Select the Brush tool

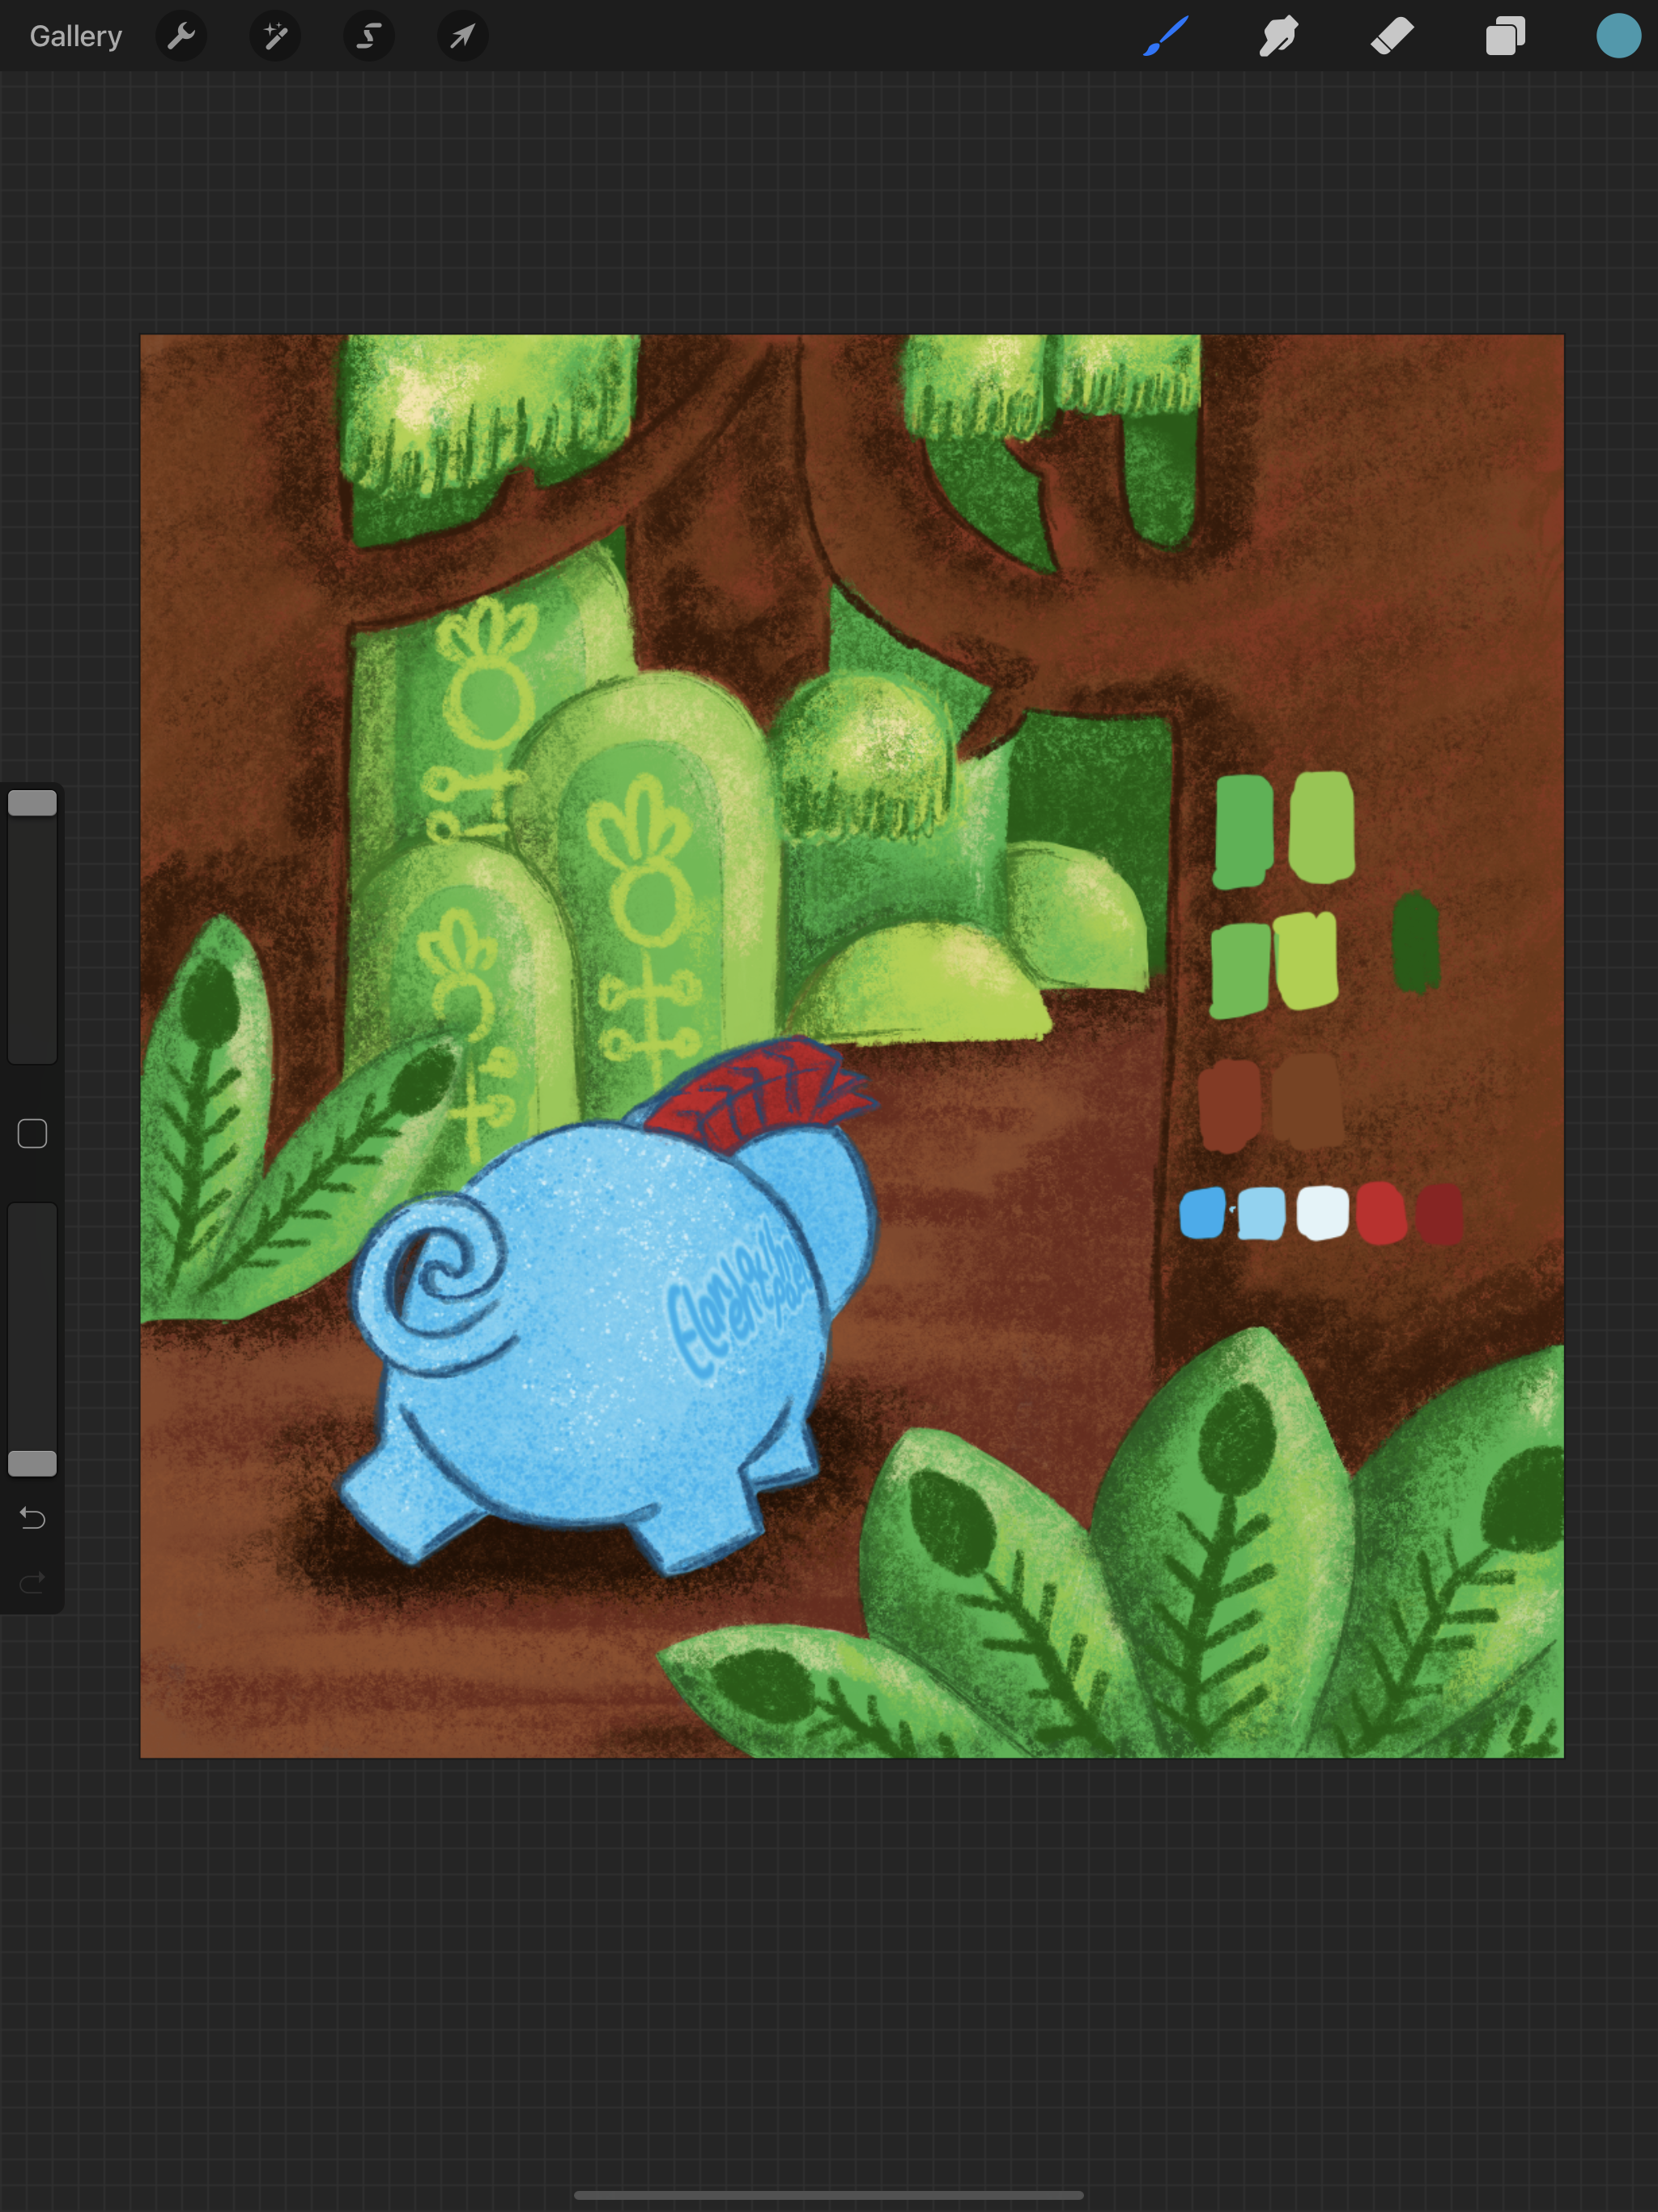click(1166, 36)
